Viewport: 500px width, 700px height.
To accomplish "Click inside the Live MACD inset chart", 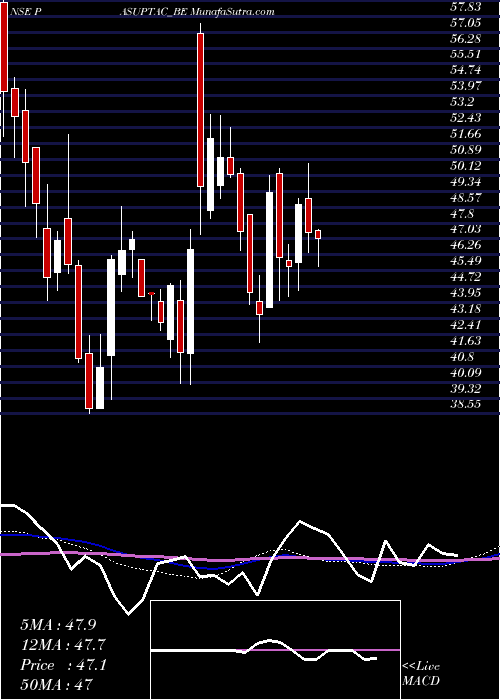I will [275, 650].
